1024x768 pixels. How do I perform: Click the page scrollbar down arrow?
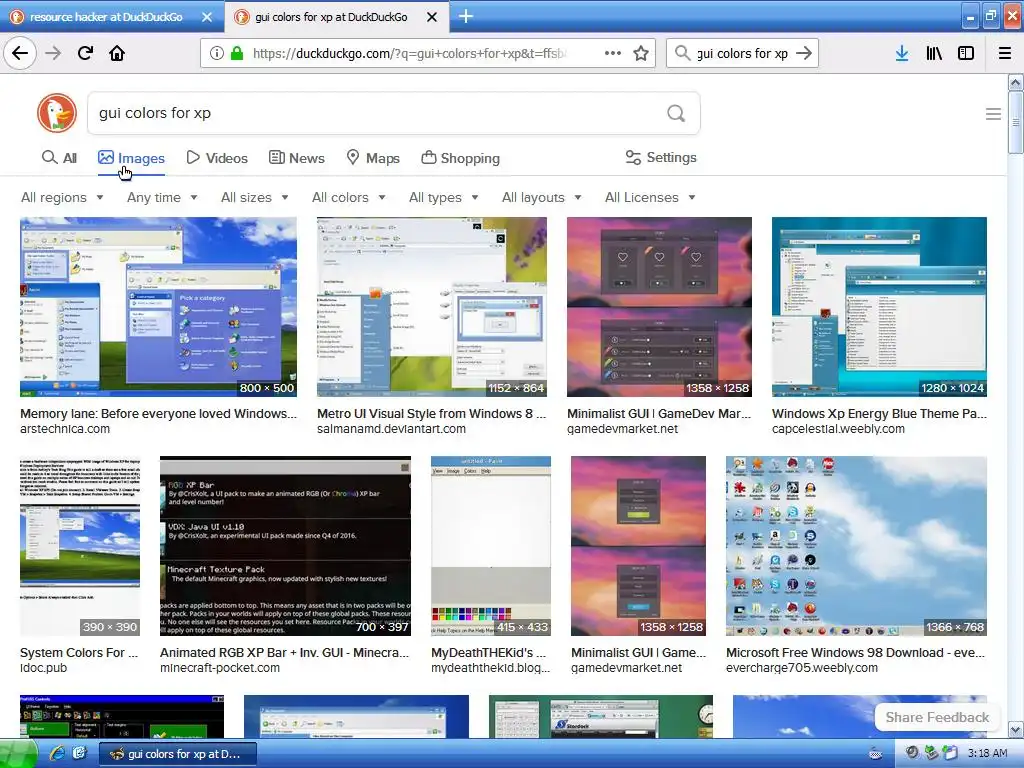pos(1016,729)
